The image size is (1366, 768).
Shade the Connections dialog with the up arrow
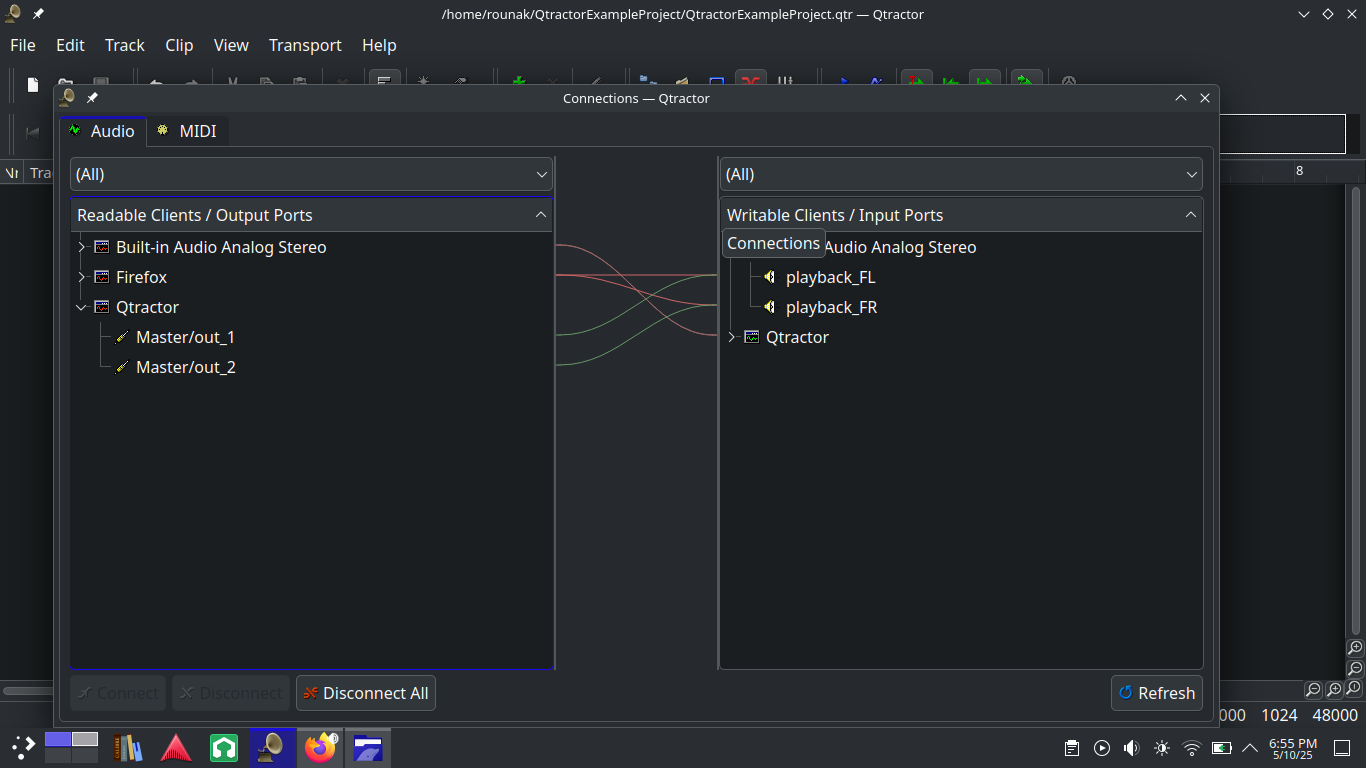[x=1181, y=98]
